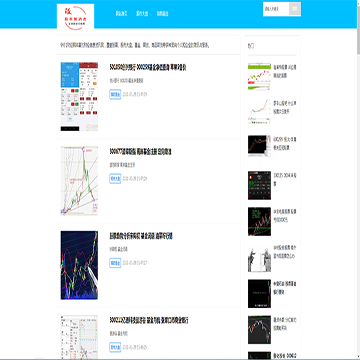Open sidebar title beside red arc chart thumbnail
Screen dimensions: 360x360
click(285, 324)
